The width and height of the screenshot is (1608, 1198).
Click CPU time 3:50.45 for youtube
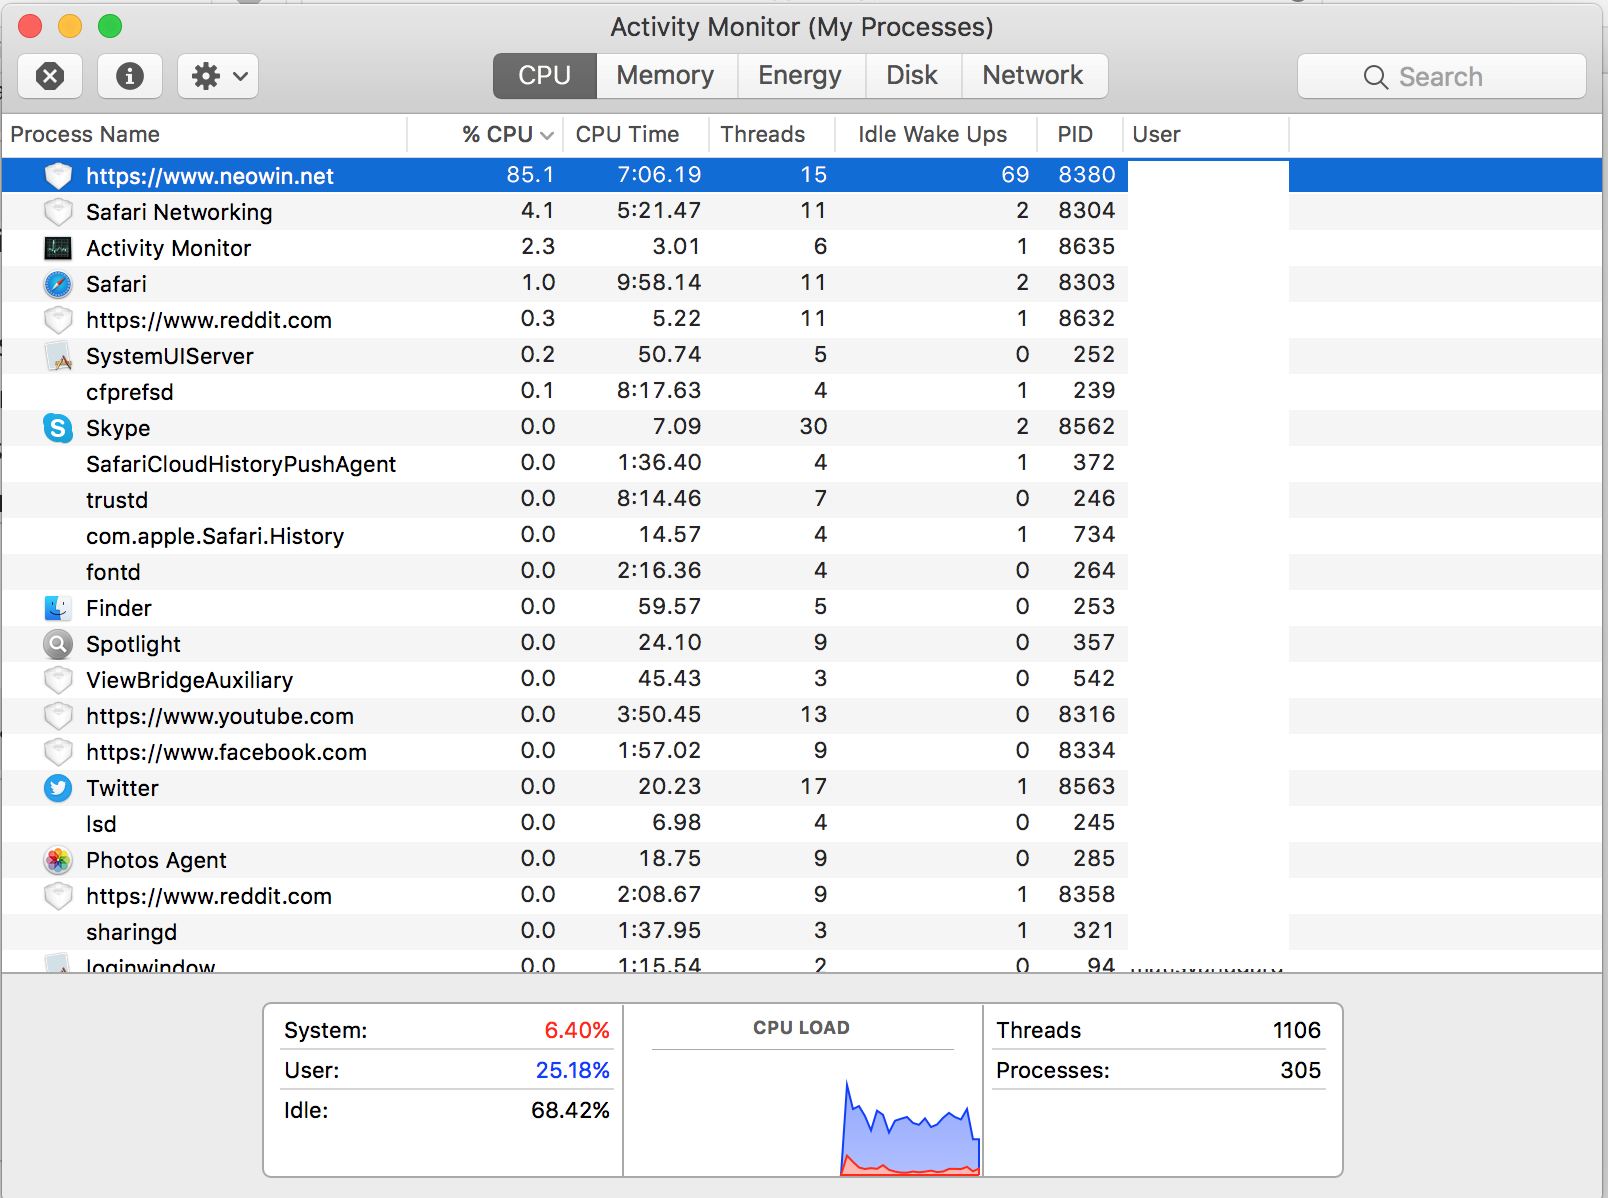pyautogui.click(x=659, y=715)
